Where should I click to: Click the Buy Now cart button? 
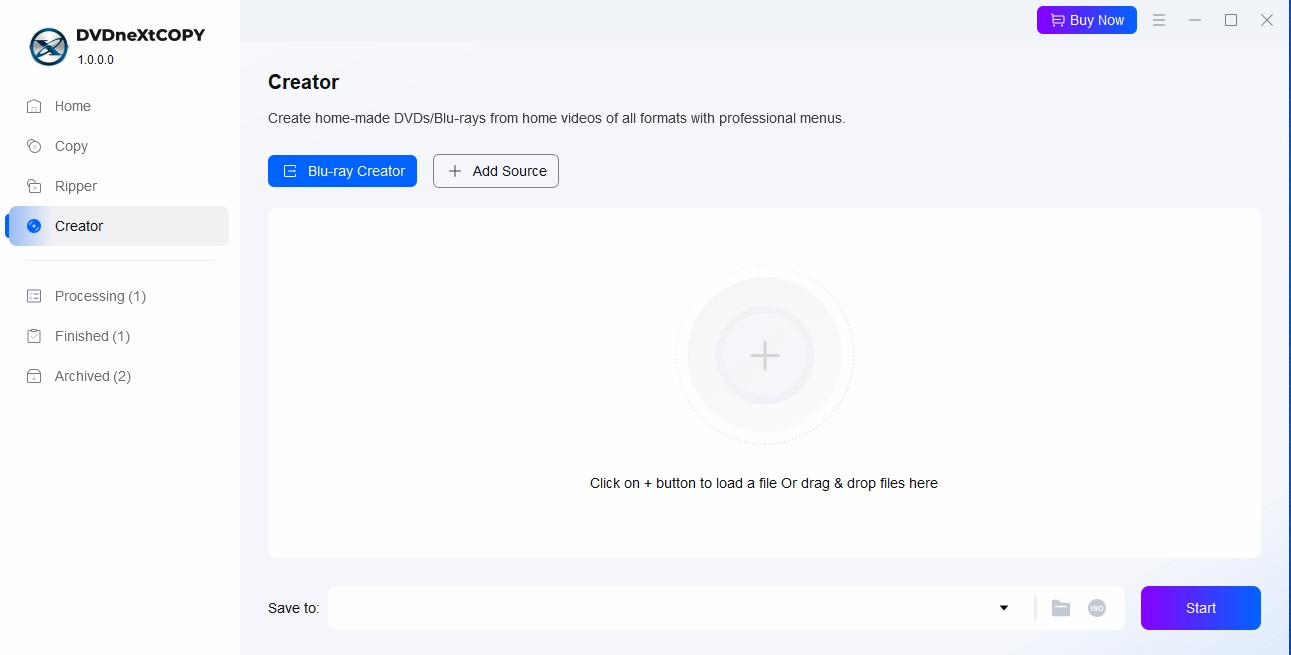coord(1086,20)
